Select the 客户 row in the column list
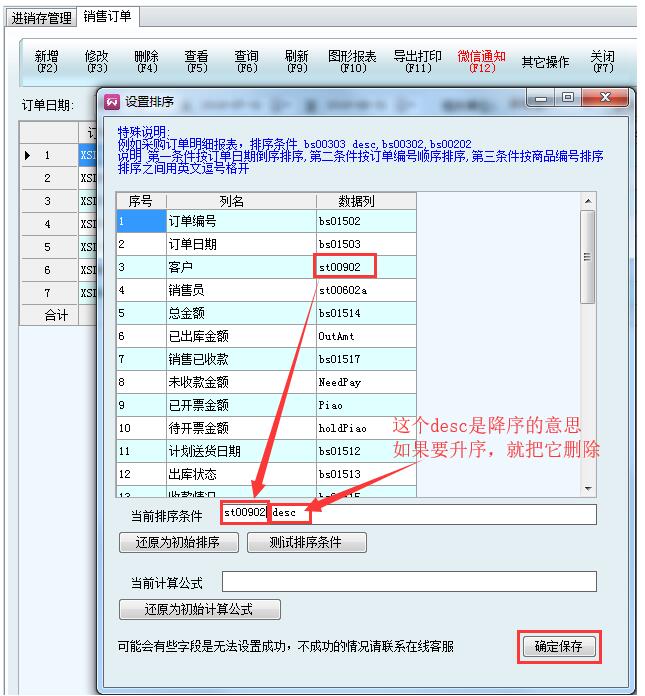The width and height of the screenshot is (645, 696). 240,267
